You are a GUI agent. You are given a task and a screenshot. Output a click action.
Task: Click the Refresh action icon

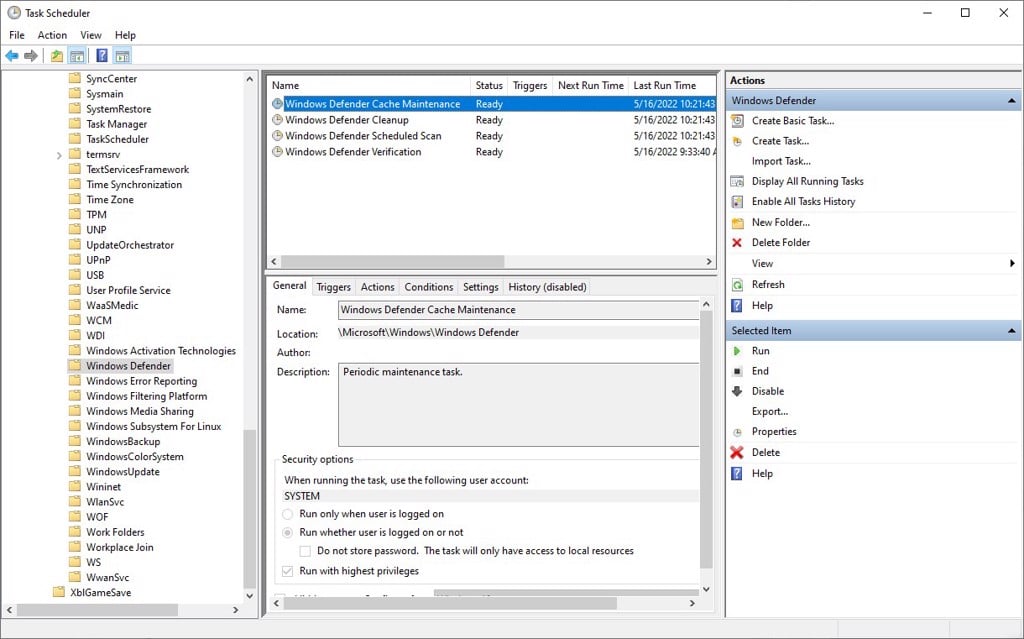click(x=737, y=285)
